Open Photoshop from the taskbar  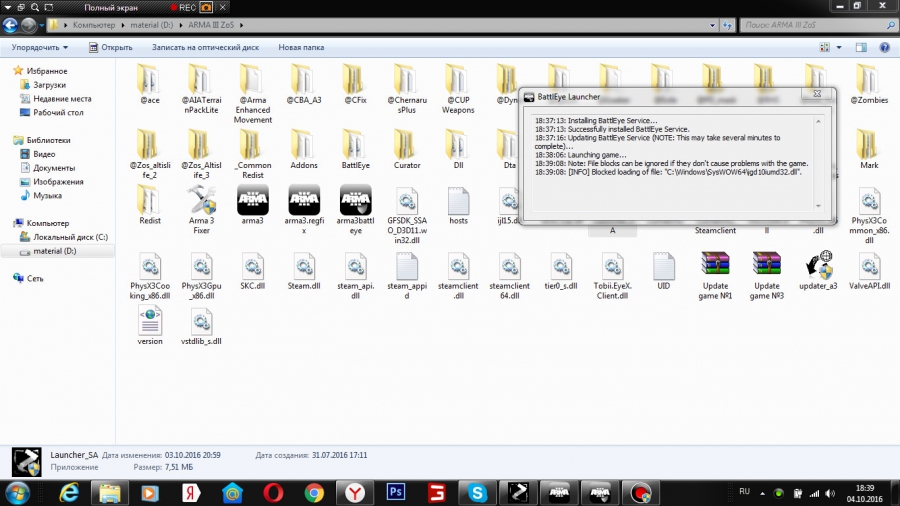pos(395,493)
